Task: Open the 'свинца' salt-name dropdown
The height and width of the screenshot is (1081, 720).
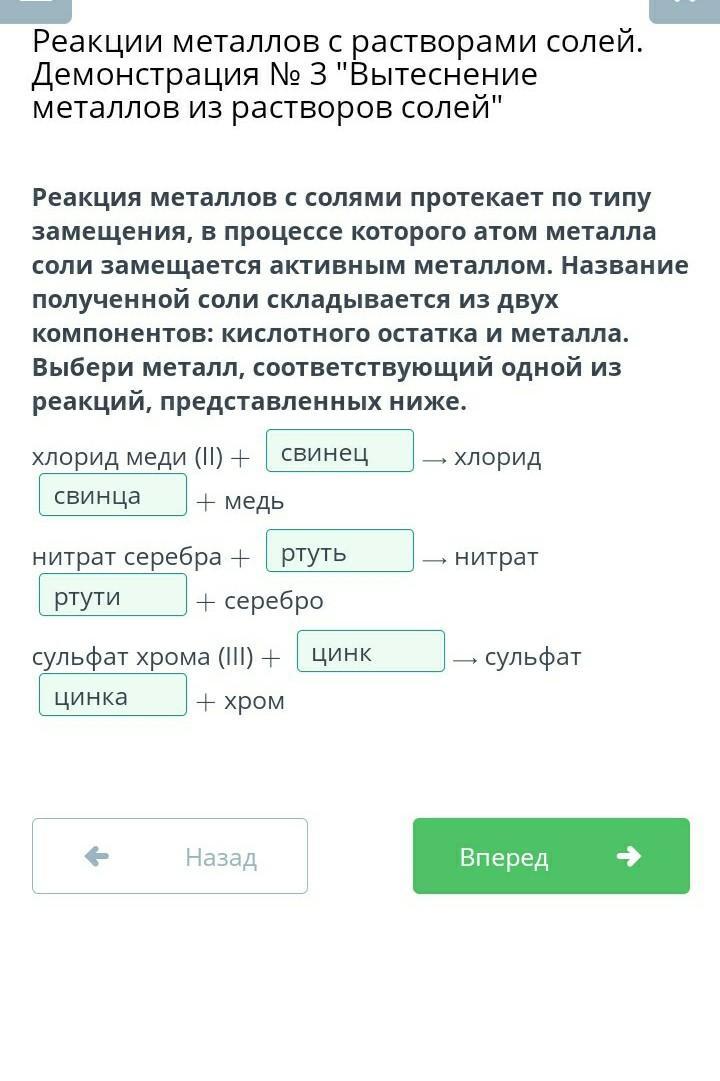Action: click(113, 494)
